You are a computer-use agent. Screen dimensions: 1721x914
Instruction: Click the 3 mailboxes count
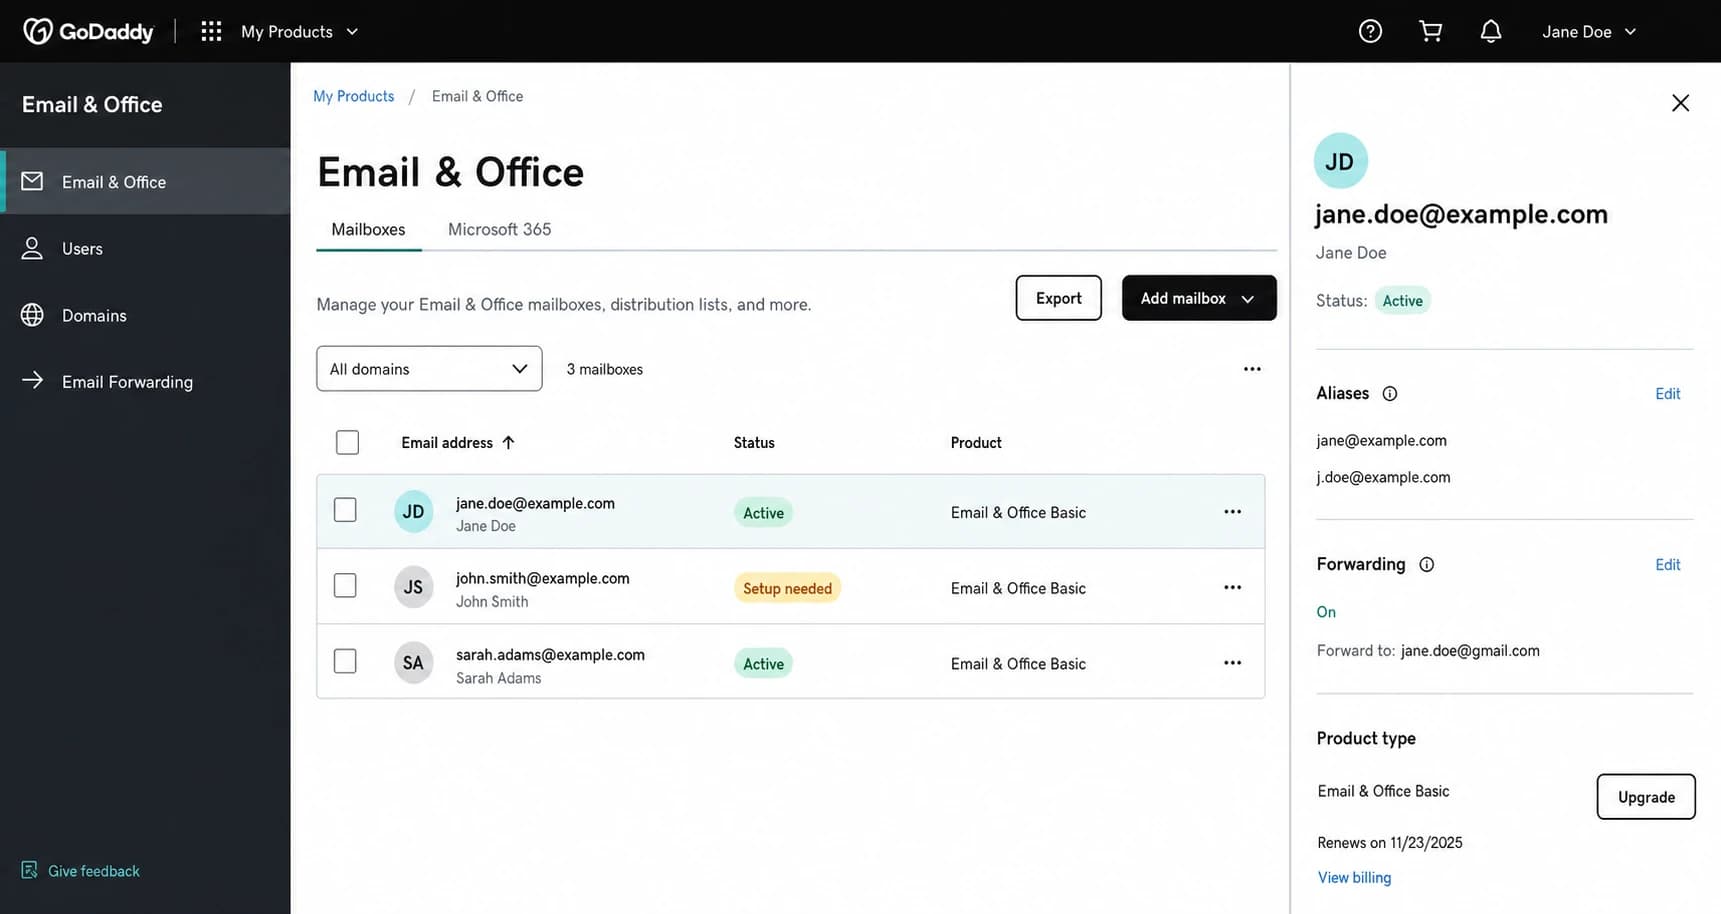tap(605, 369)
